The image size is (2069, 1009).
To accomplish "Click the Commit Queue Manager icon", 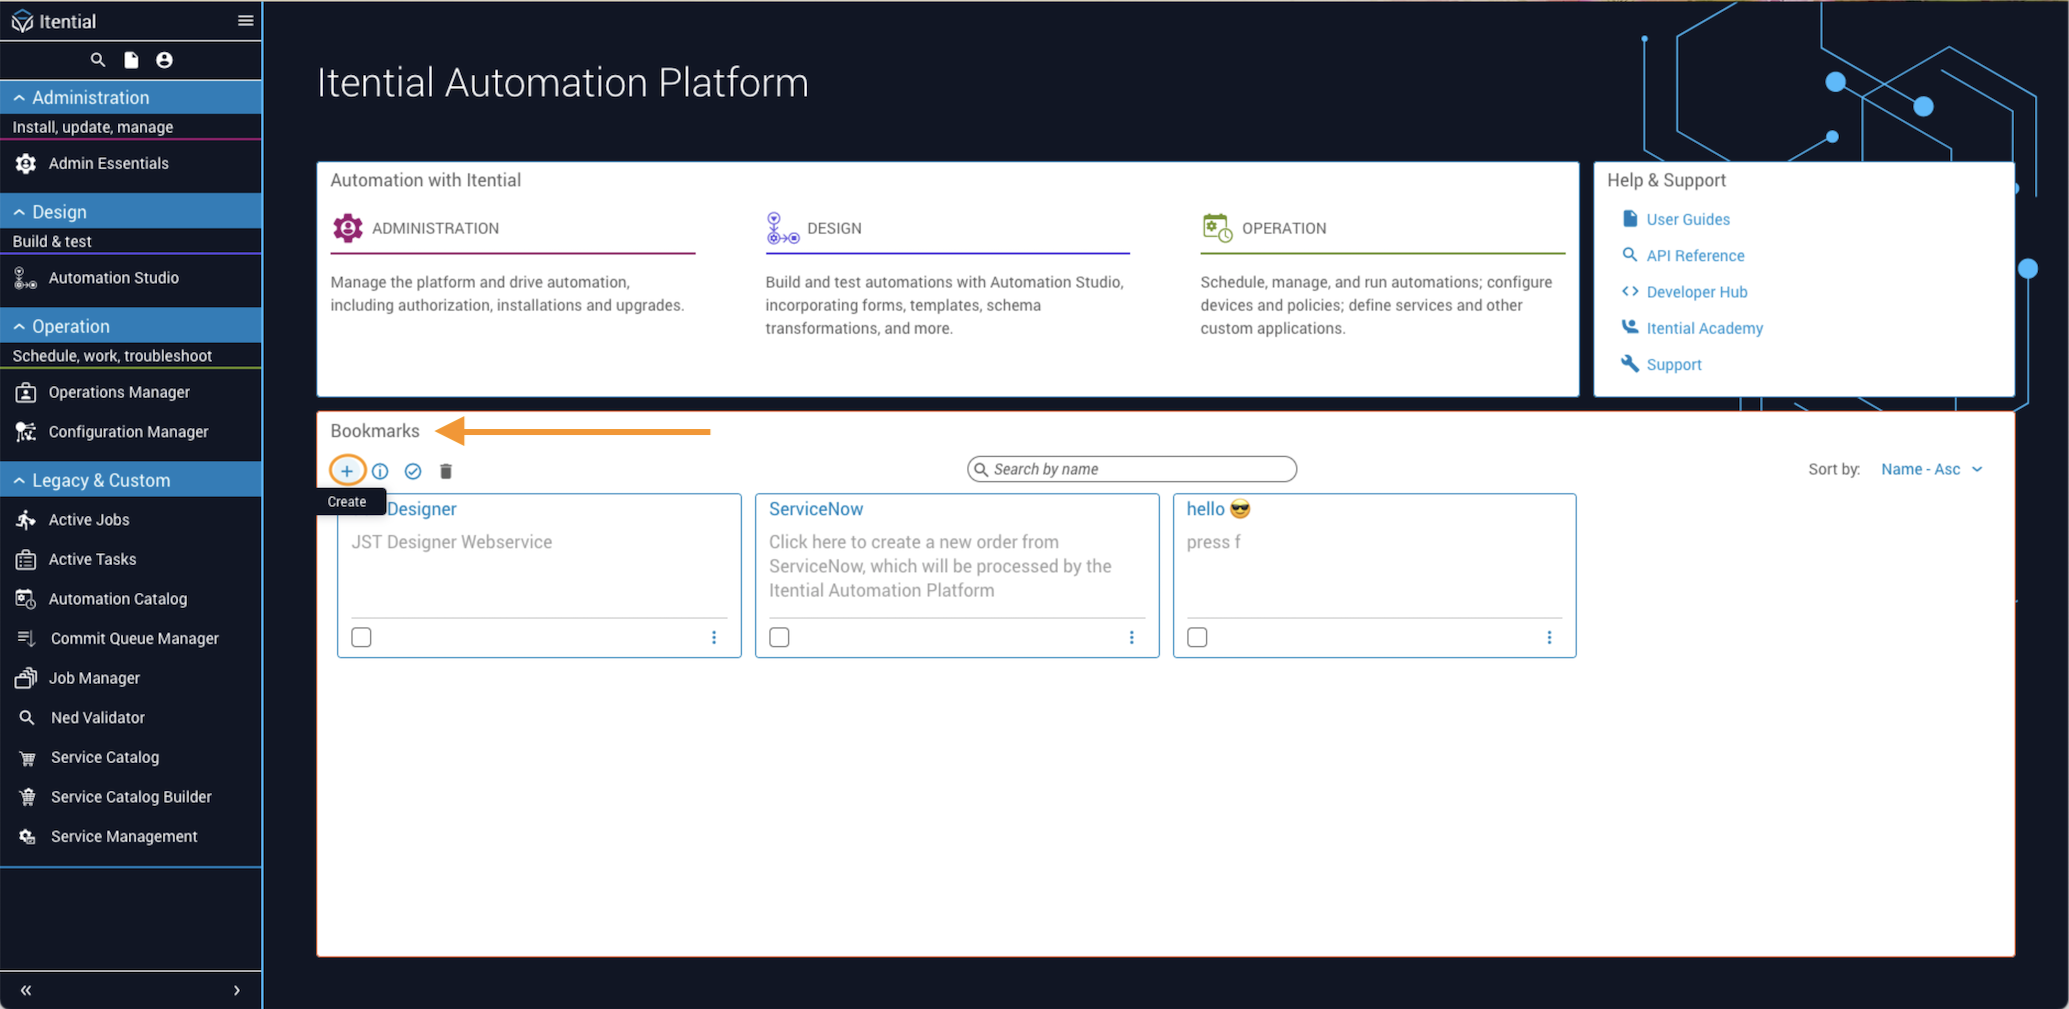I will 27,638.
